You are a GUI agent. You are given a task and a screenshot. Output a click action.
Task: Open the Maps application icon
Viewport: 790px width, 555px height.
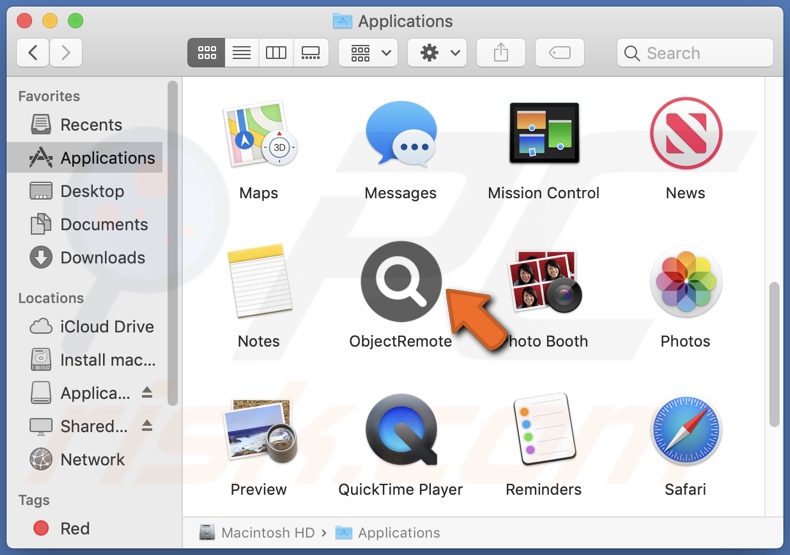[259, 134]
